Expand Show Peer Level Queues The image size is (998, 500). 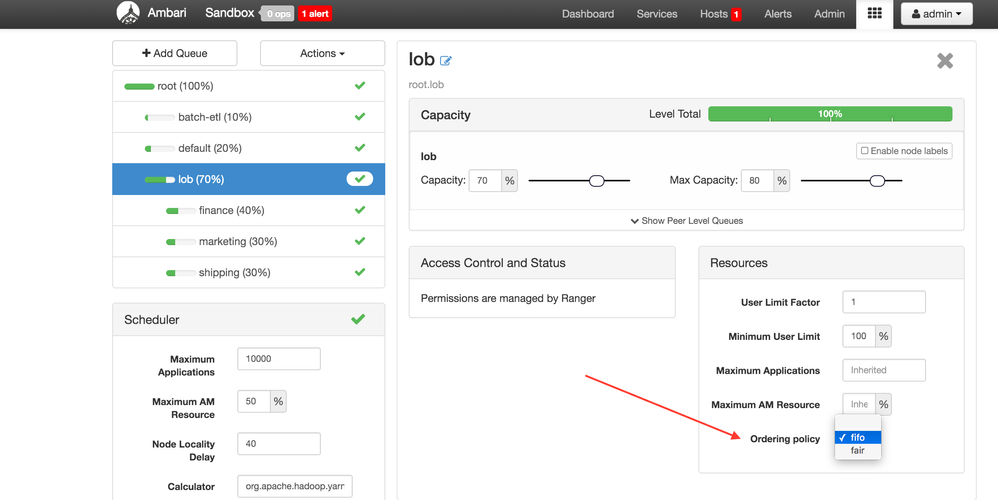687,221
